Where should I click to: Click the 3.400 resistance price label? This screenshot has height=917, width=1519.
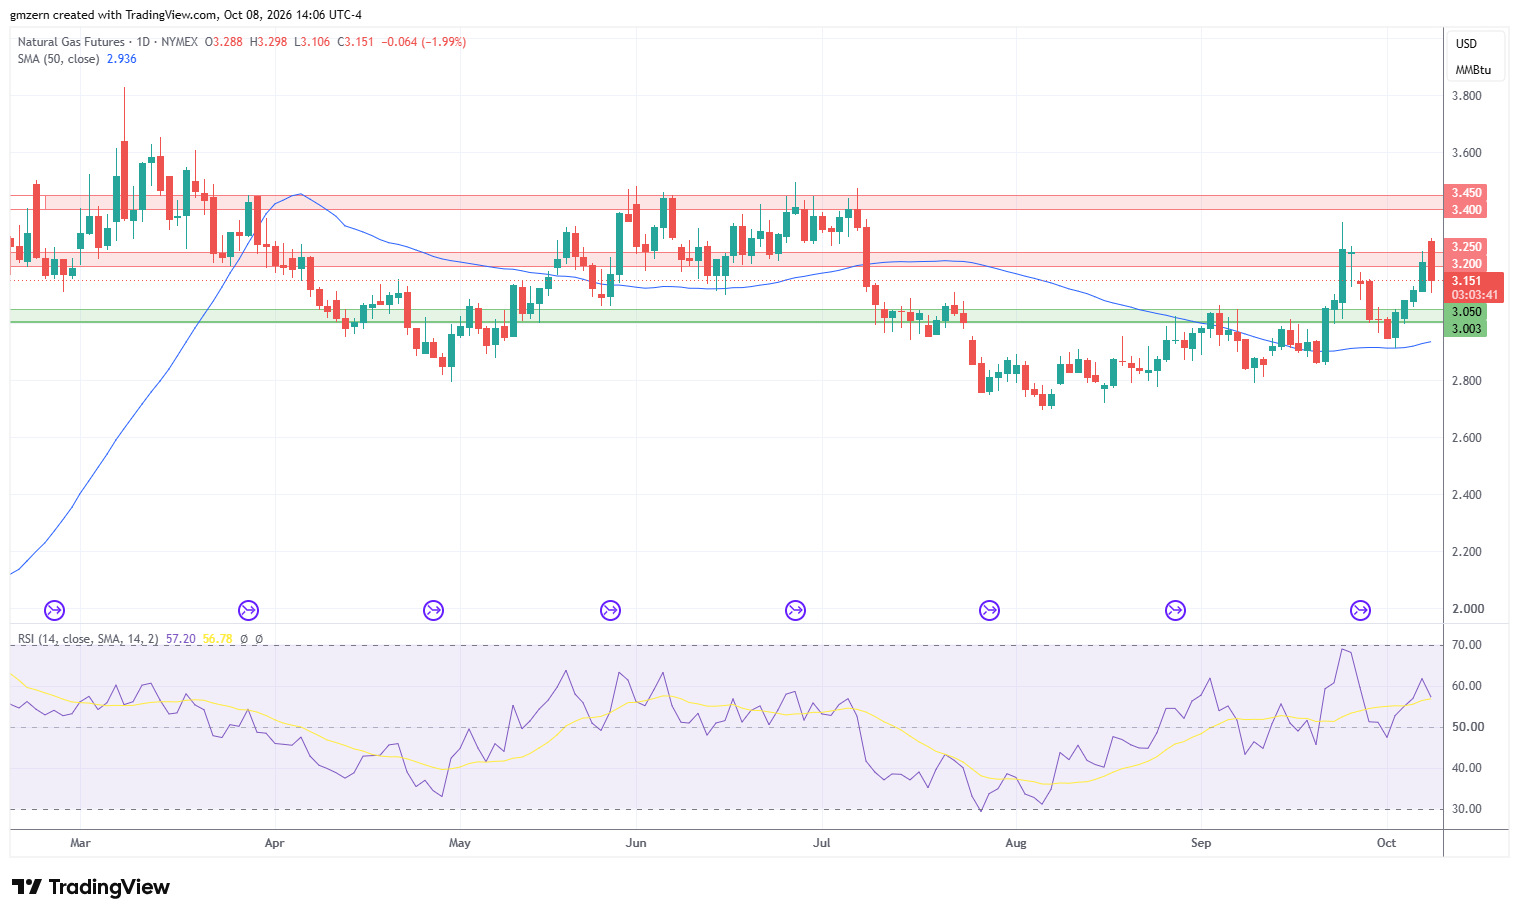(1467, 210)
